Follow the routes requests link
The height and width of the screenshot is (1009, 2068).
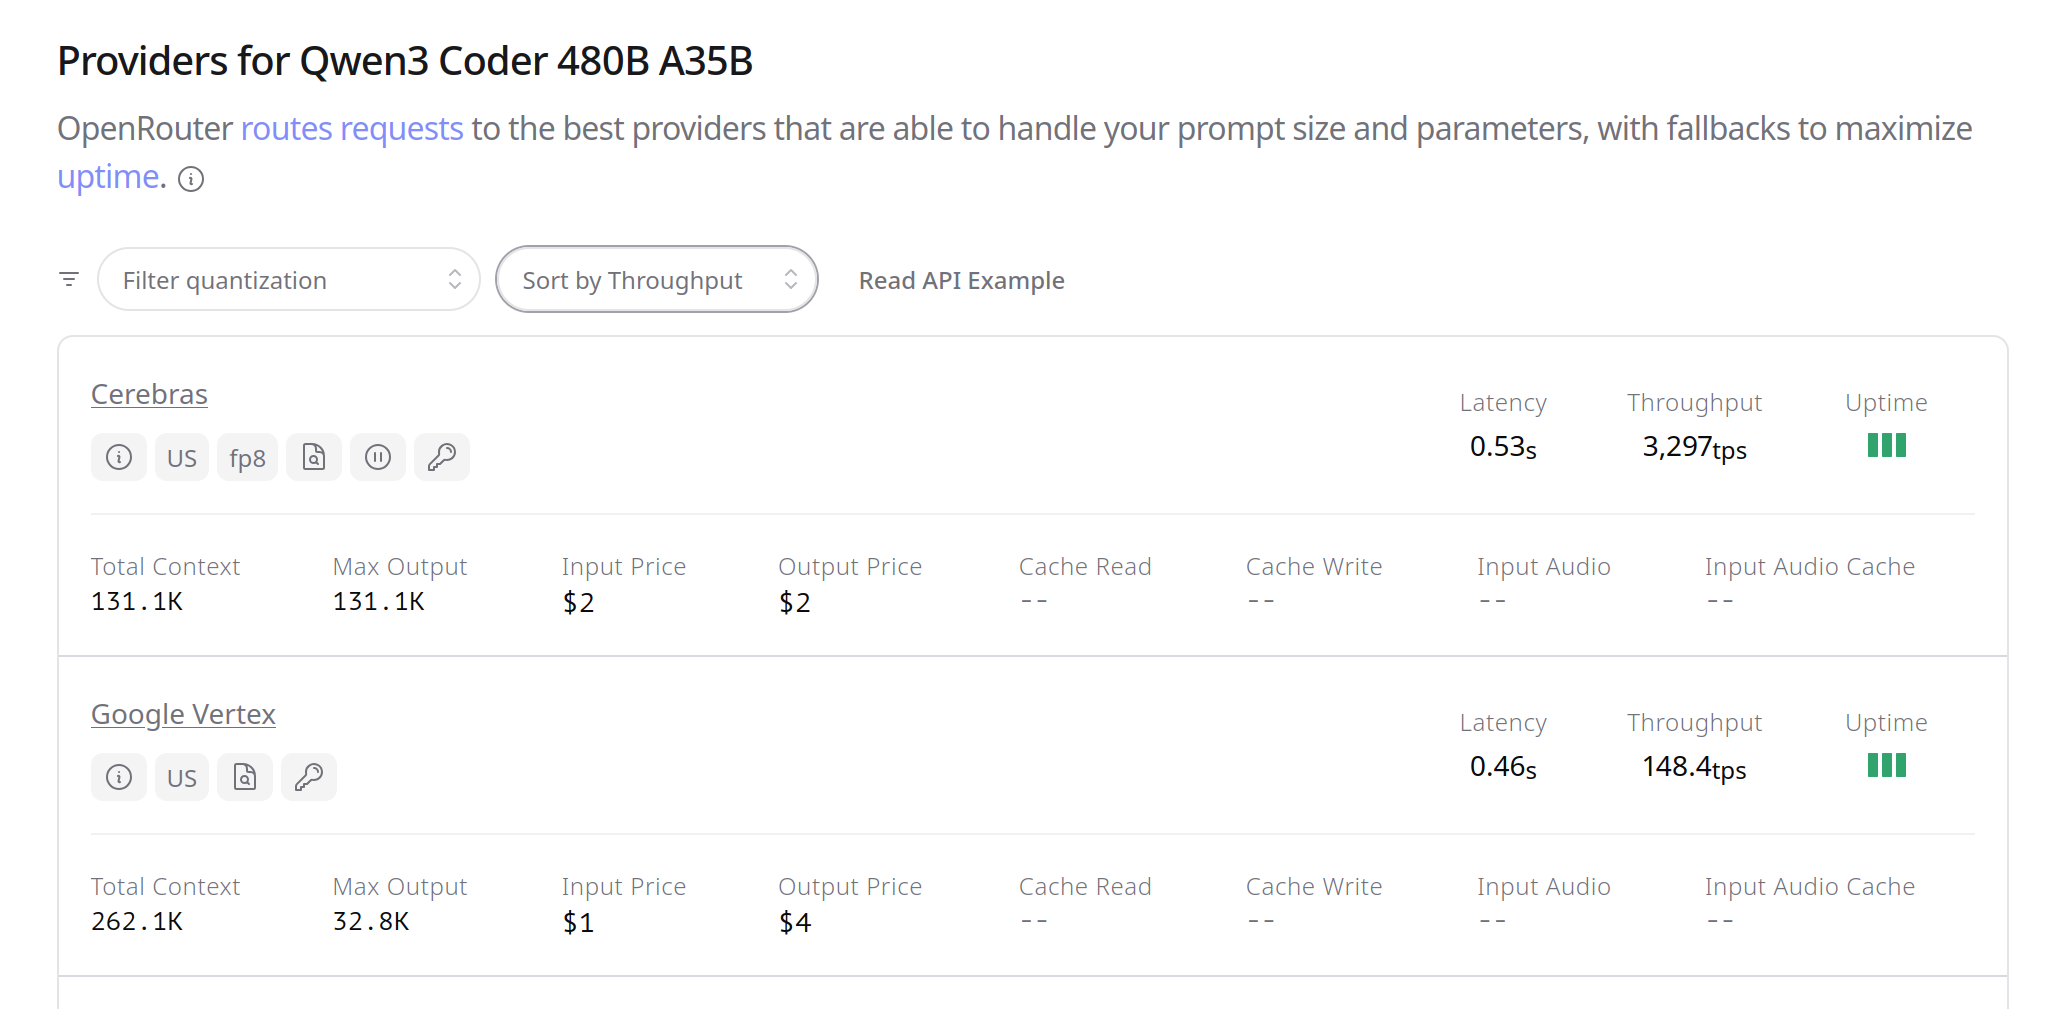[x=352, y=129]
